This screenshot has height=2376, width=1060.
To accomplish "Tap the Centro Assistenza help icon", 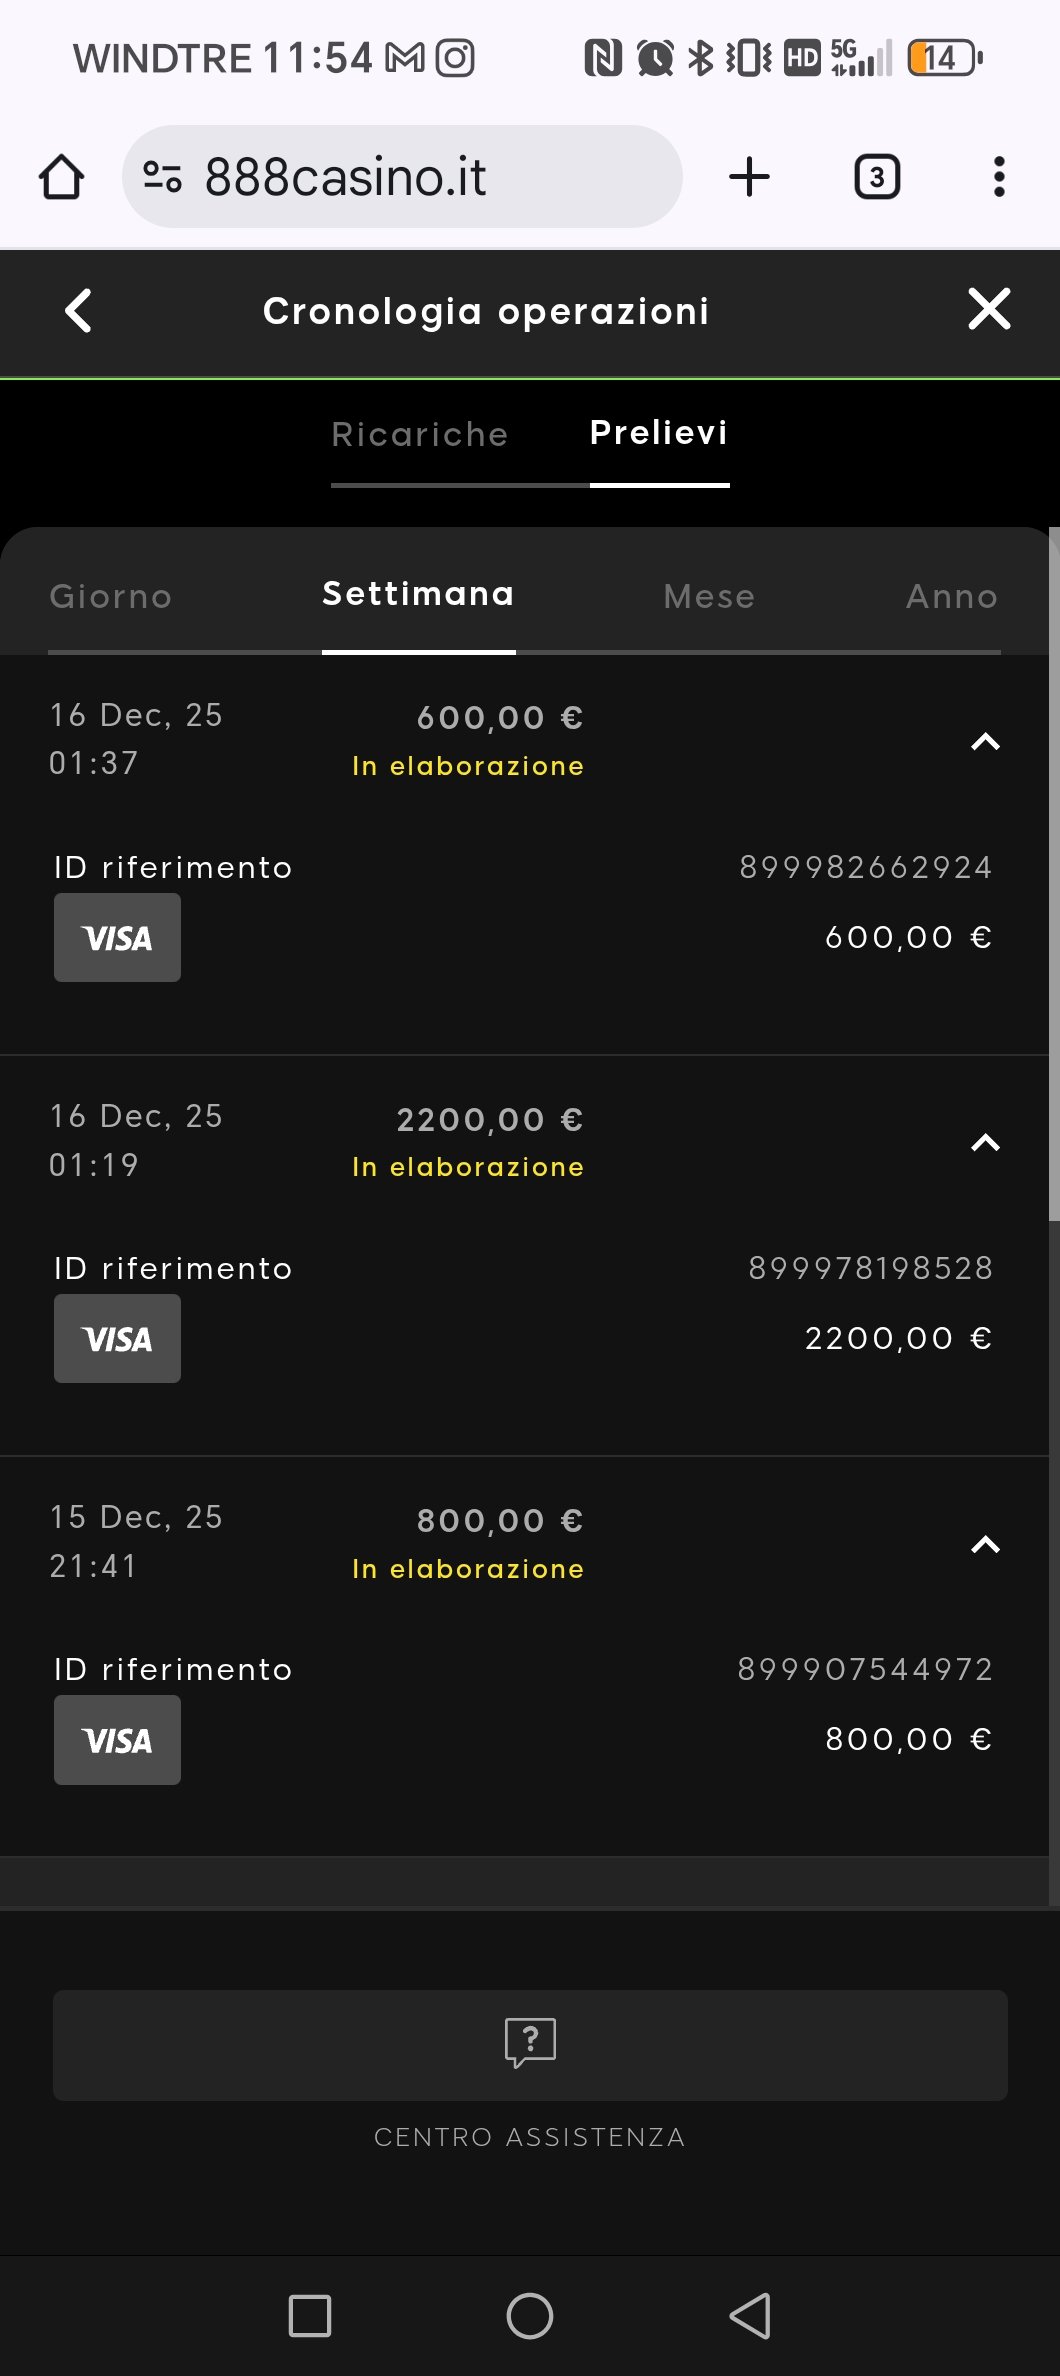I will point(530,2044).
